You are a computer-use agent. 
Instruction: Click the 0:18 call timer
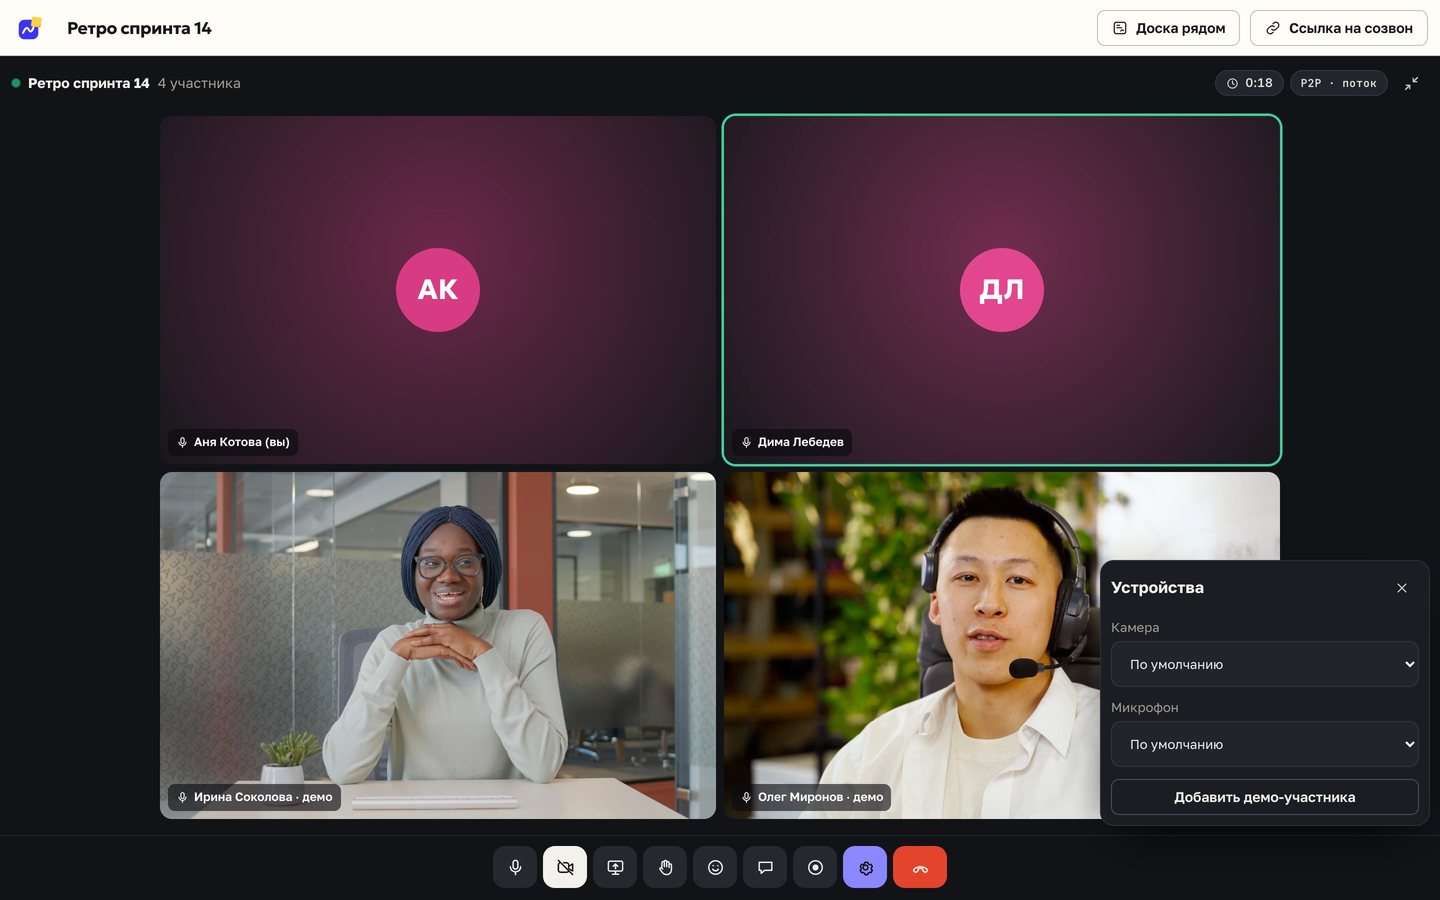pos(1250,83)
